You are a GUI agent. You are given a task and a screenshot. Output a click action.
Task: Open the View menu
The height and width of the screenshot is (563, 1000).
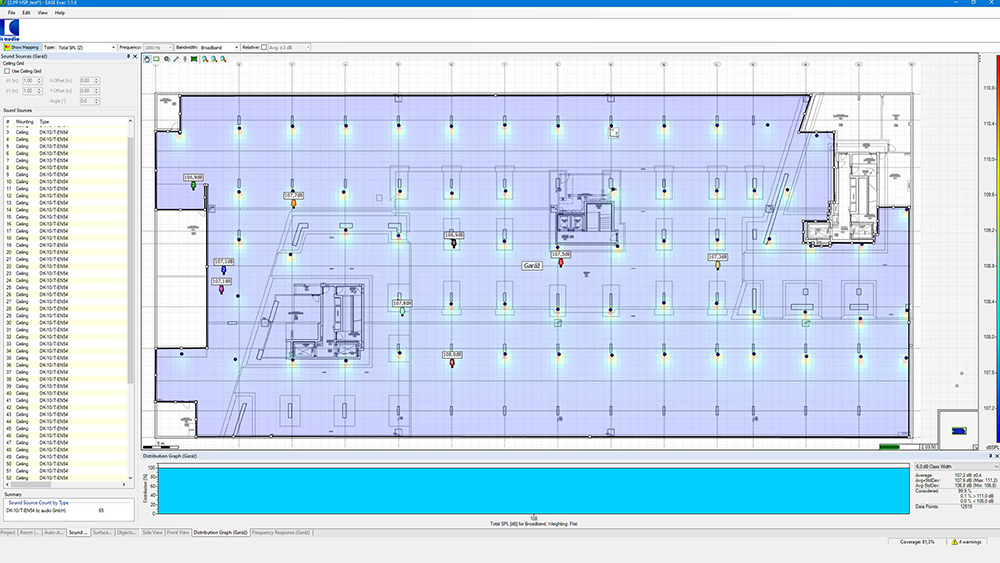[42, 13]
